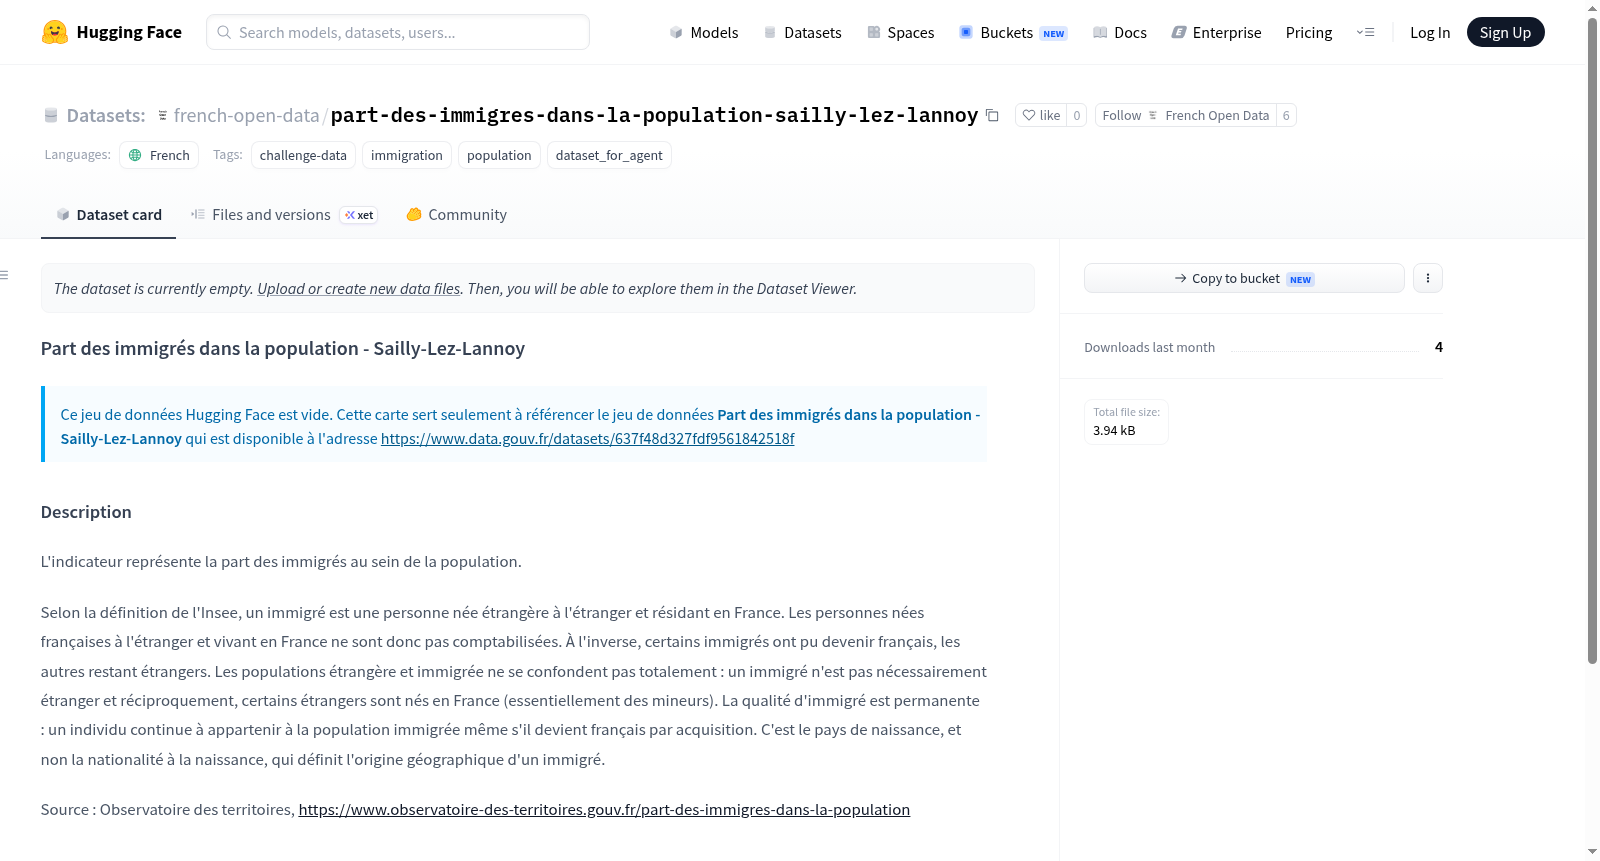Open the three-dot more options menu
Screen dimensions: 1600x861
point(1428,278)
